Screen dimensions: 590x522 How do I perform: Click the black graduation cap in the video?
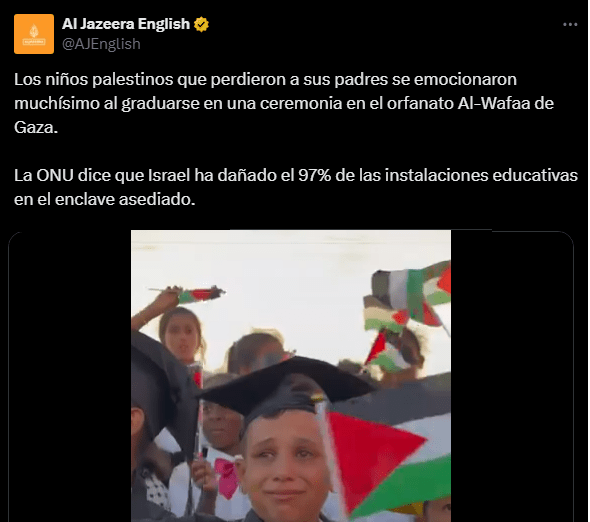point(288,388)
